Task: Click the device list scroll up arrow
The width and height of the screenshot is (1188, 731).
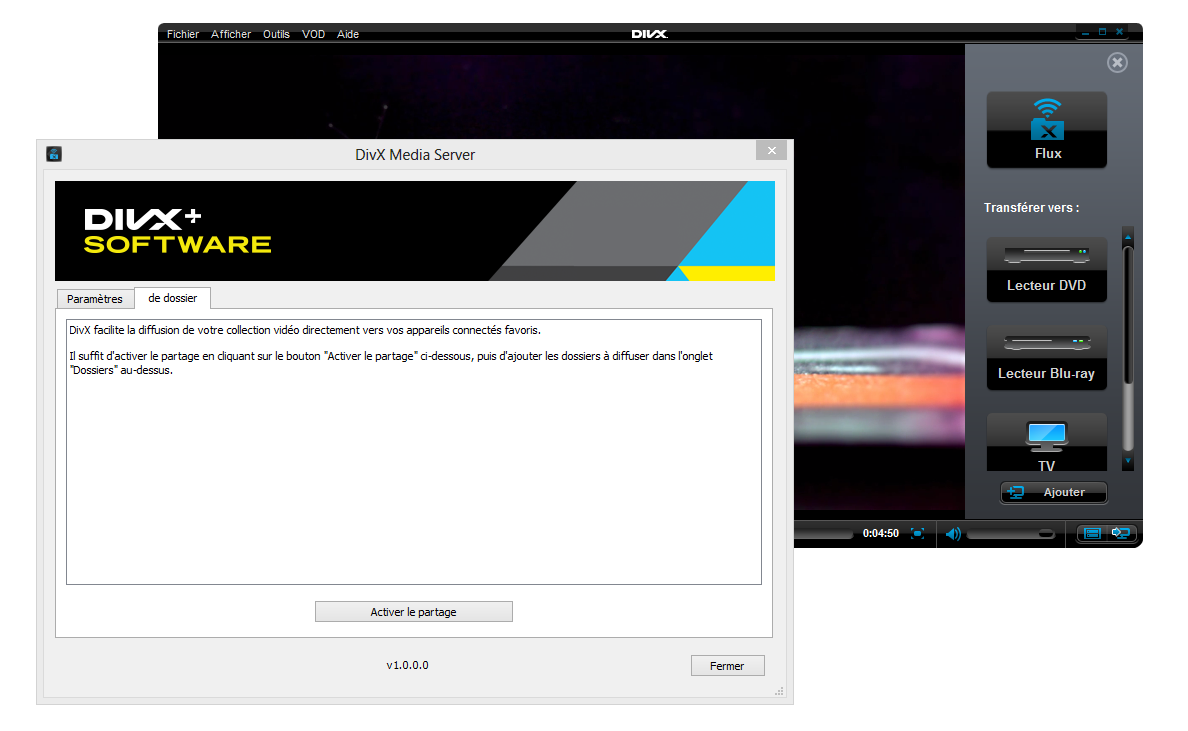Action: pos(1127,237)
